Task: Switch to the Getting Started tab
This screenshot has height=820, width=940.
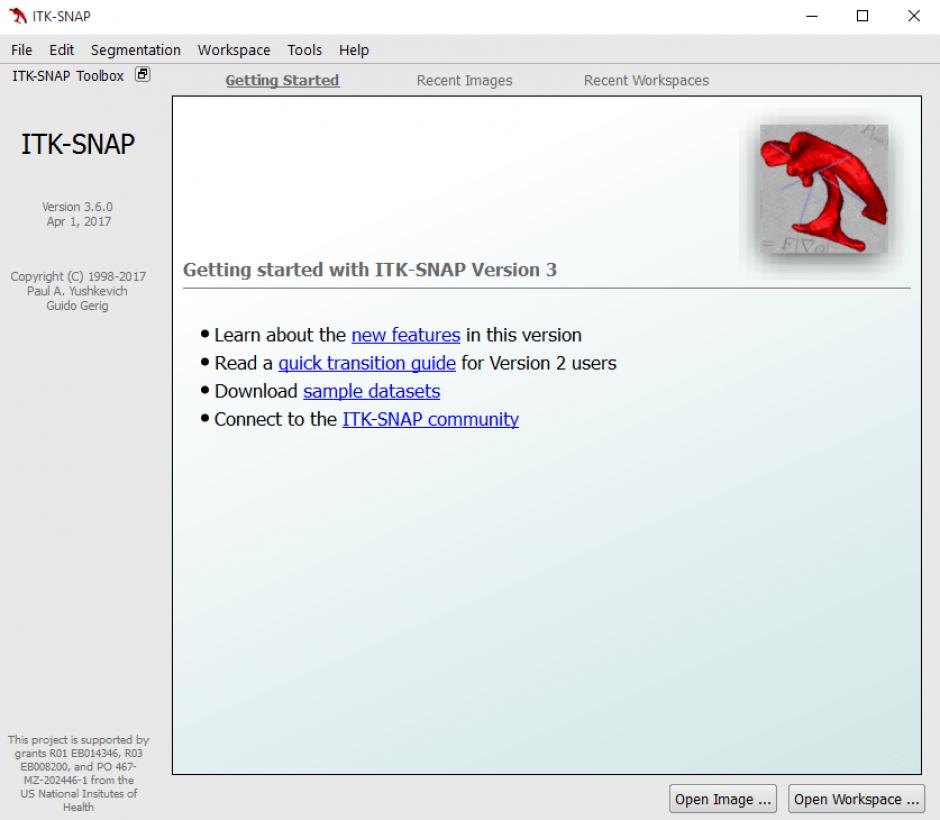Action: click(282, 80)
